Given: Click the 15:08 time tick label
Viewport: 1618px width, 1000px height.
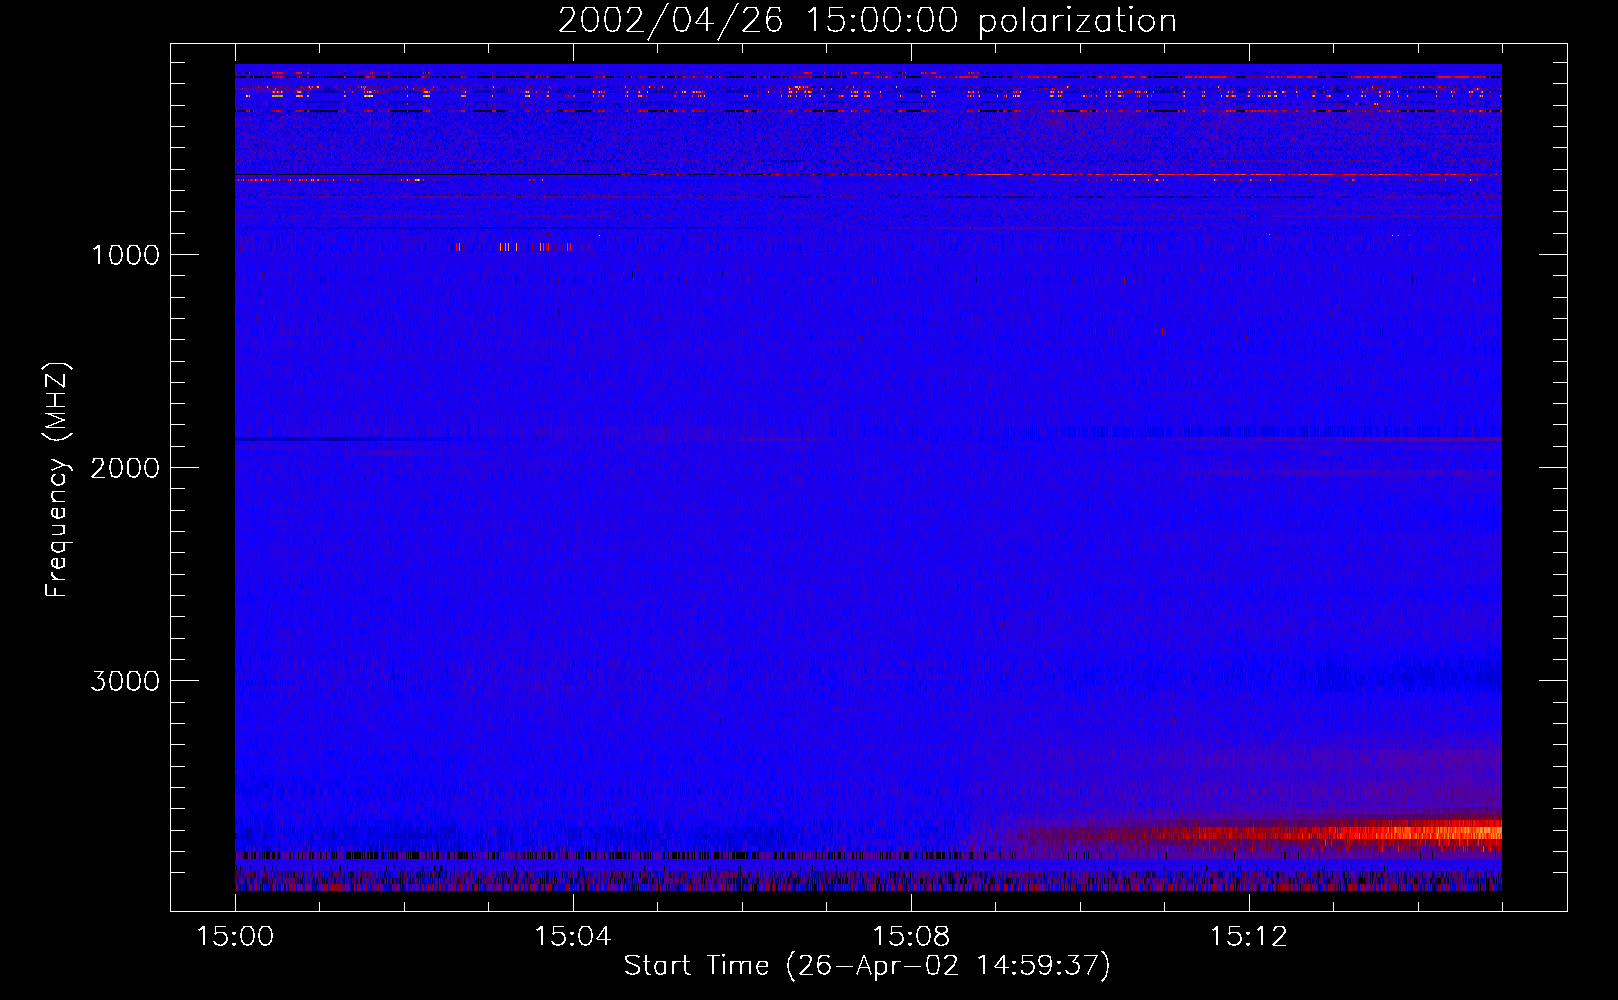Looking at the screenshot, I should [x=910, y=937].
